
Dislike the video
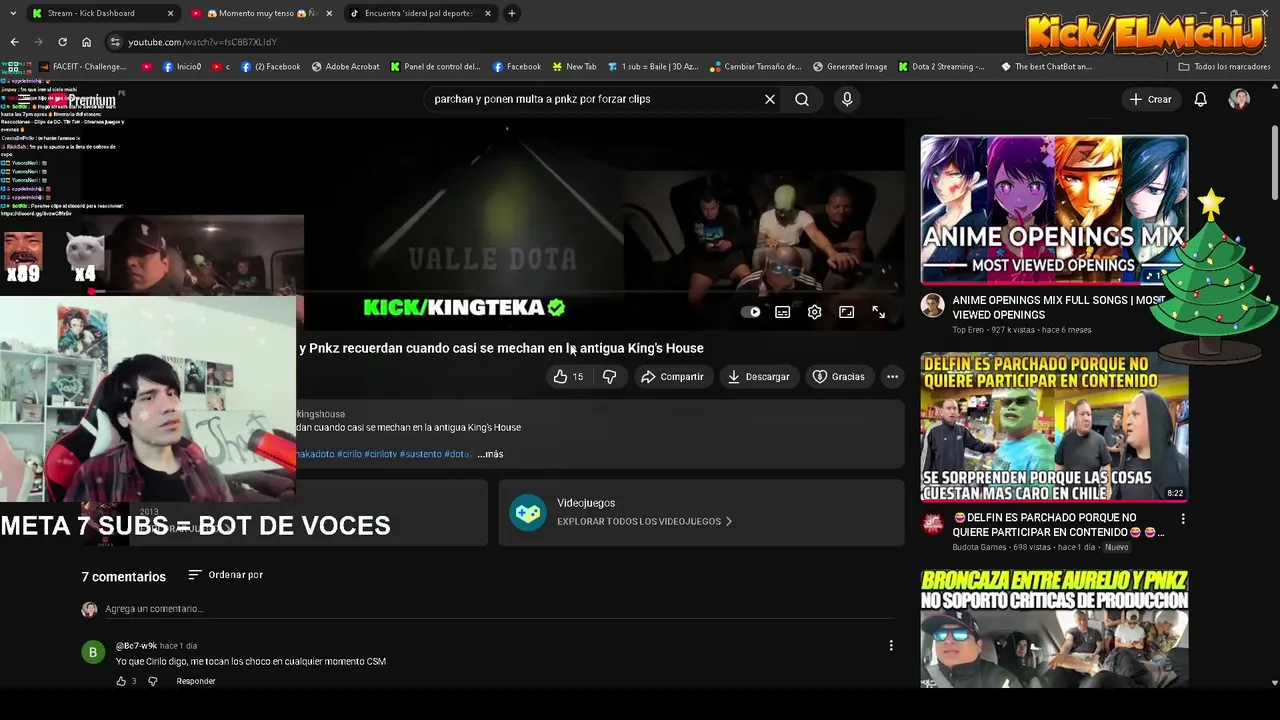pyautogui.click(x=609, y=377)
